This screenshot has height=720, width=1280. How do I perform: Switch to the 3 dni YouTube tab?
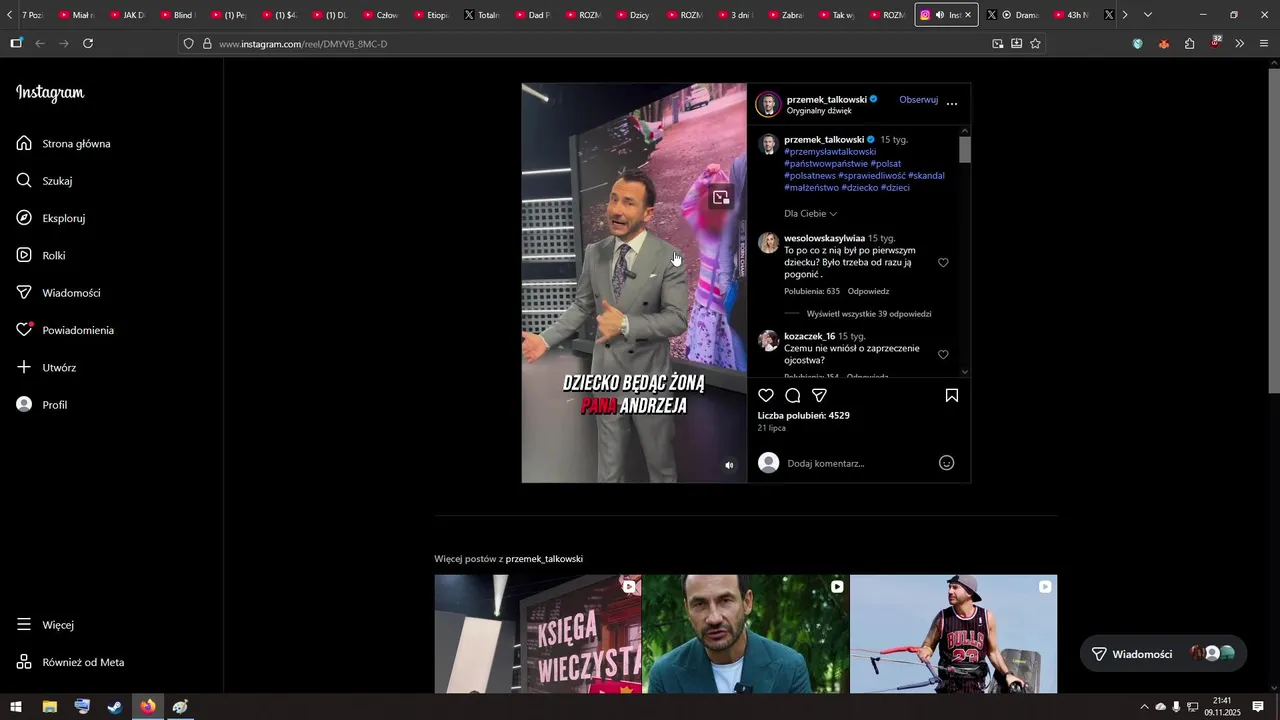pyautogui.click(x=736, y=15)
